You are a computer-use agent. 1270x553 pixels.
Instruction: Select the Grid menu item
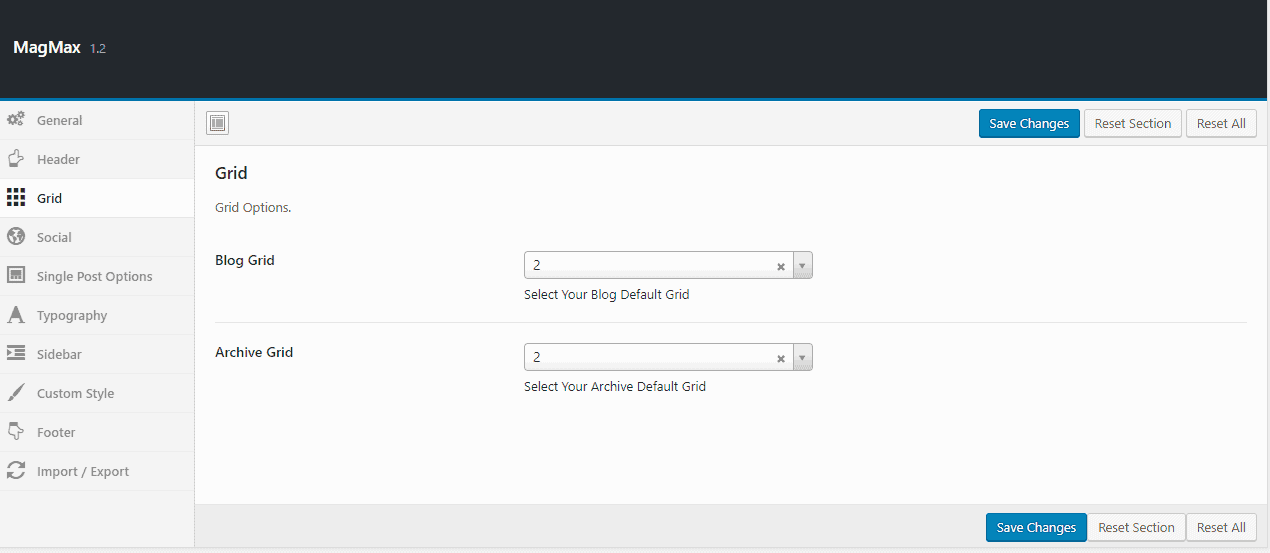(x=49, y=198)
